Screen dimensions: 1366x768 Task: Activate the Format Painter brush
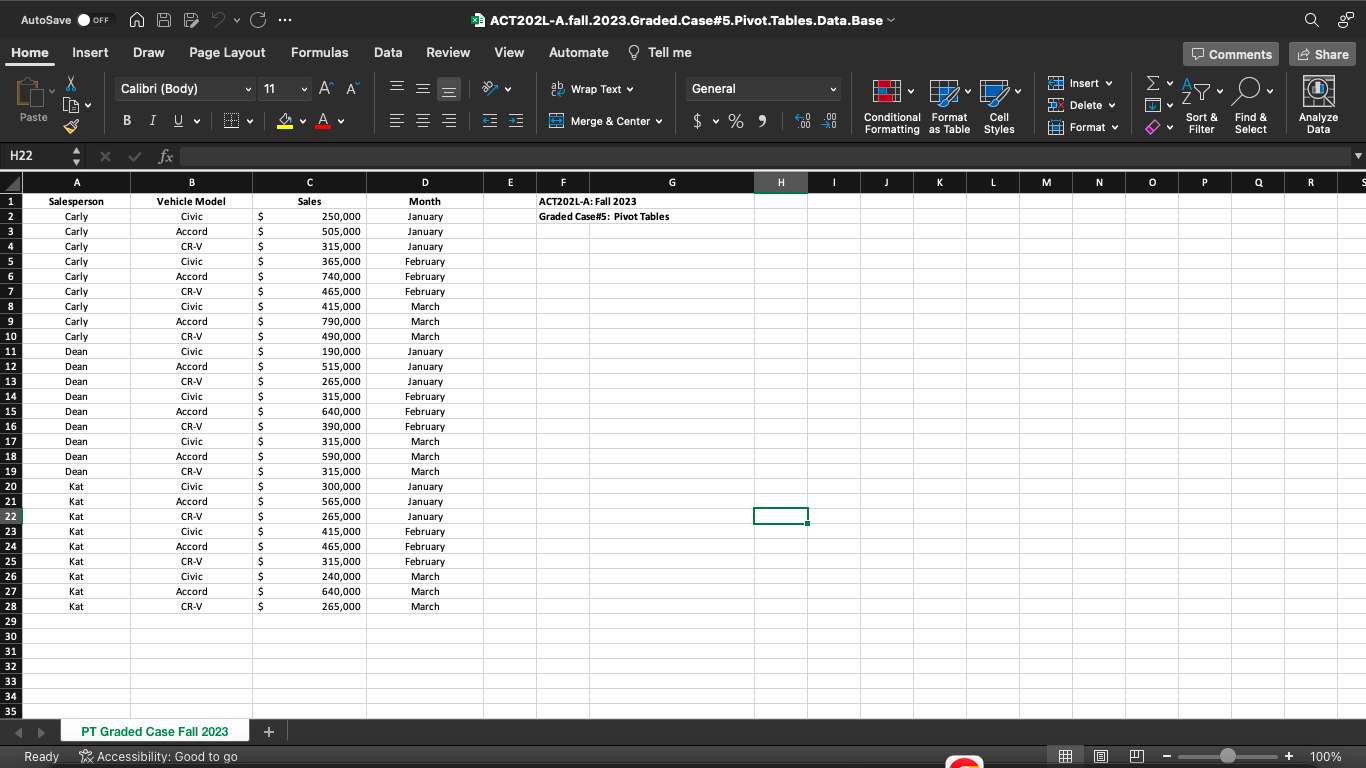pyautogui.click(x=71, y=126)
